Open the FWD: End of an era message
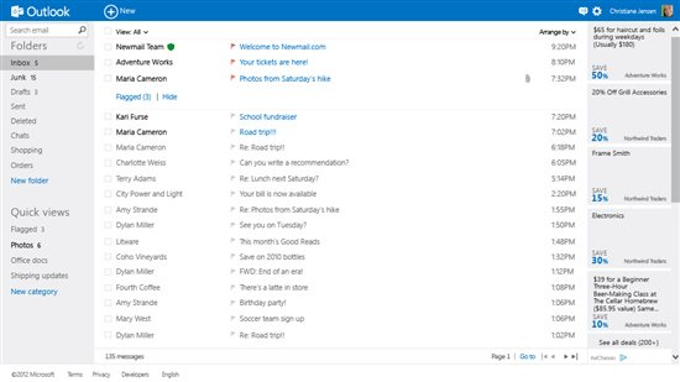Image resolution: width=680 pixels, height=382 pixels. click(x=271, y=271)
